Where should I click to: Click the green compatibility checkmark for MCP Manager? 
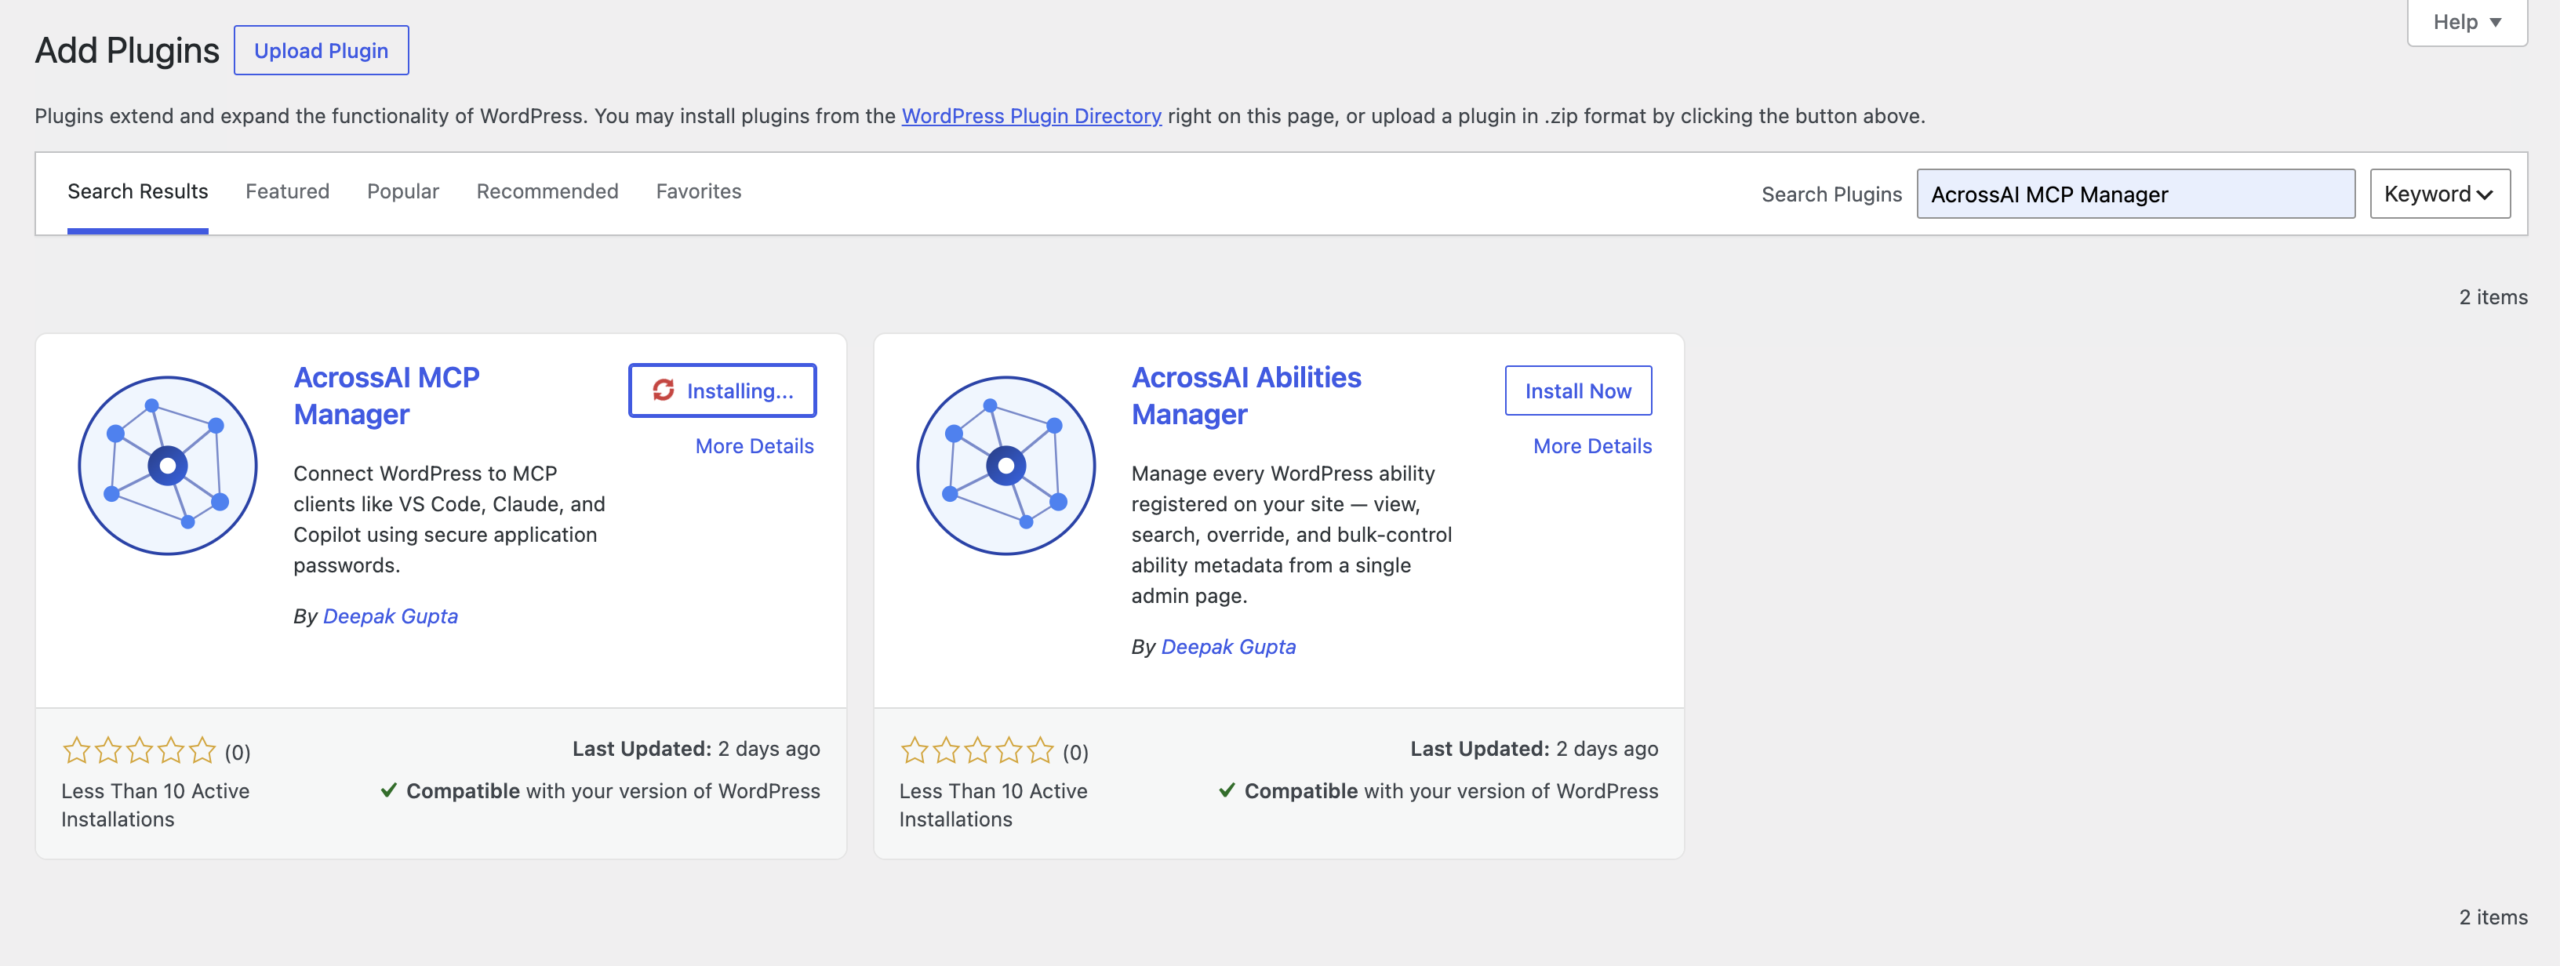(x=389, y=790)
